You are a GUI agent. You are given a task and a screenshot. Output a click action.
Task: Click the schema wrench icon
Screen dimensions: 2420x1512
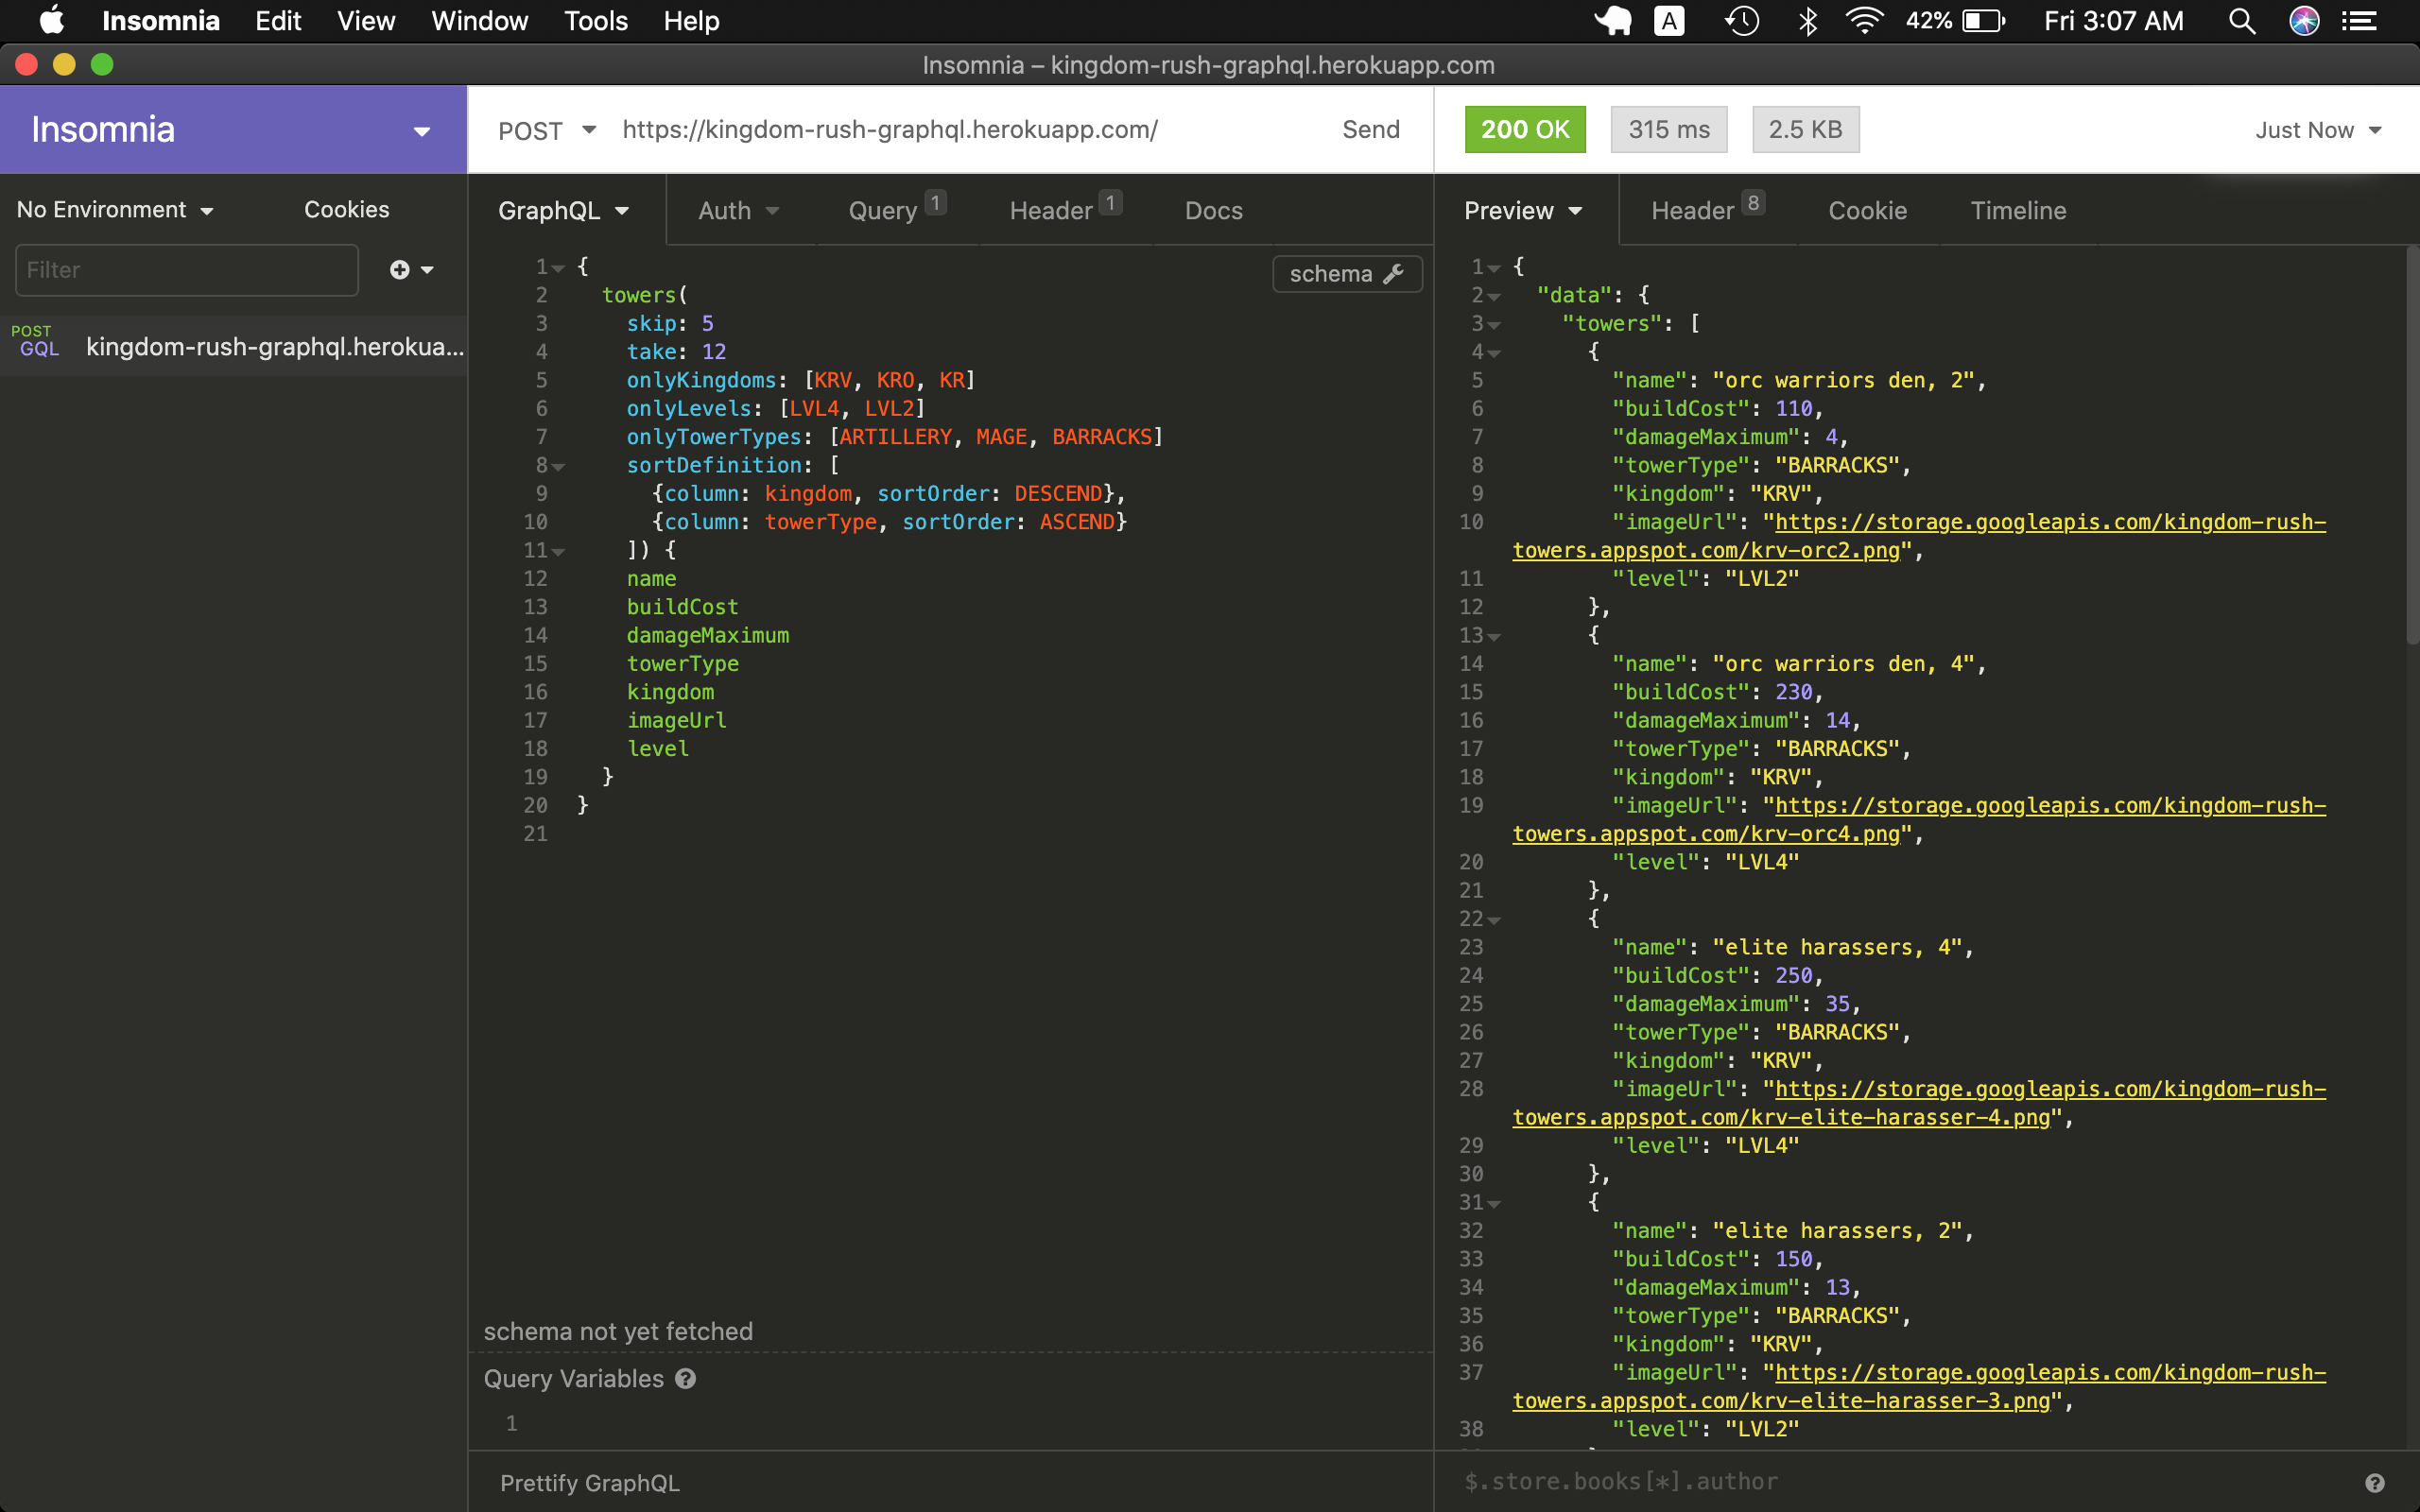(1393, 274)
